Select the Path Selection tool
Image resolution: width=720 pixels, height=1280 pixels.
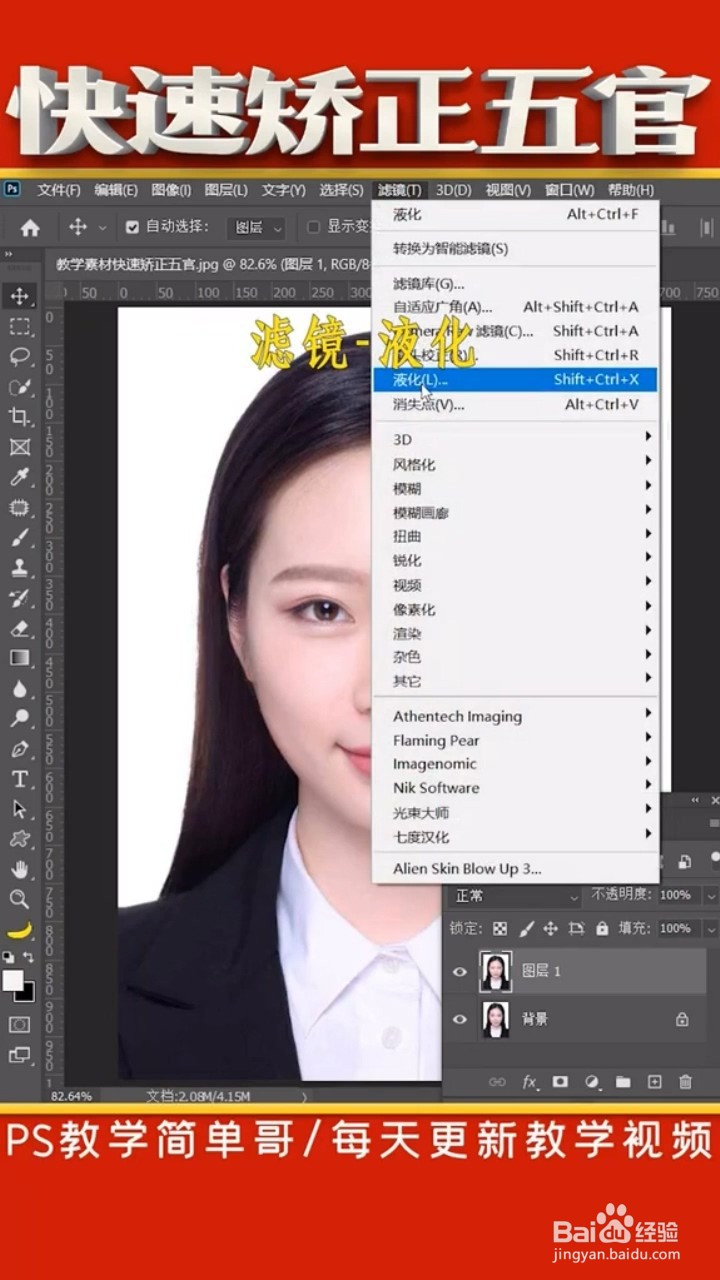[x=20, y=808]
